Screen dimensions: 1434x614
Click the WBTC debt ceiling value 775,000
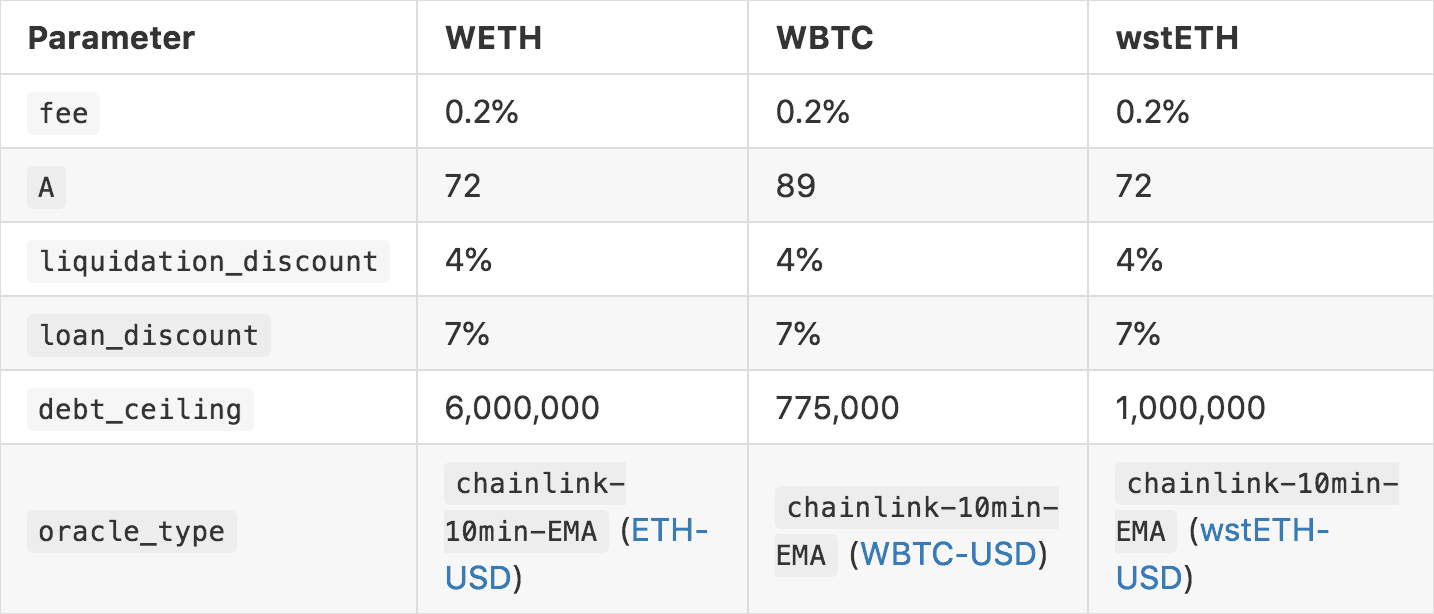click(837, 408)
